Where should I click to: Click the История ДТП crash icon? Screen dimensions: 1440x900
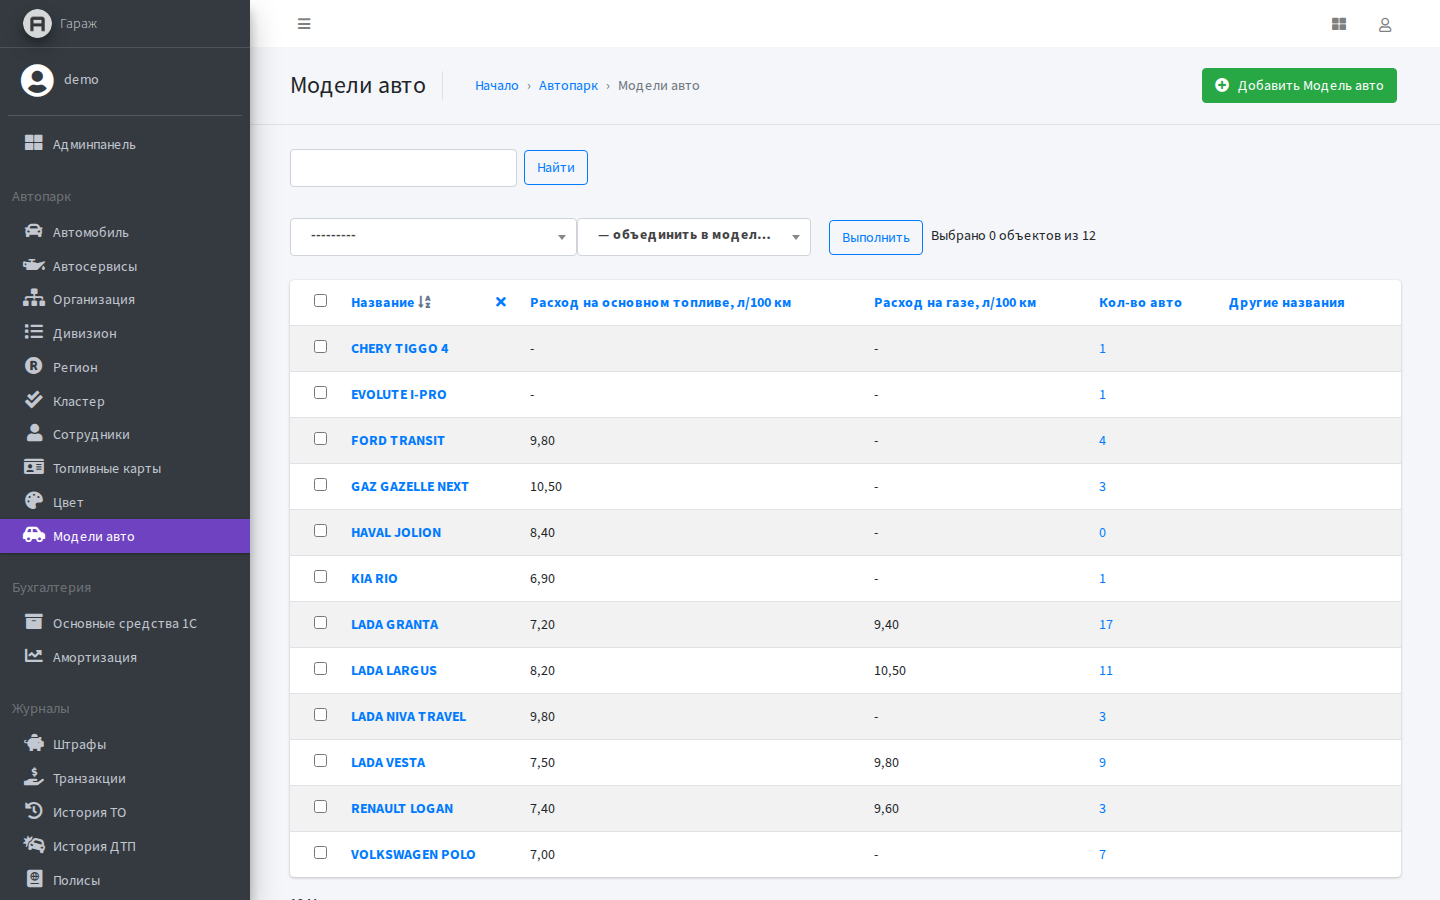(x=34, y=845)
